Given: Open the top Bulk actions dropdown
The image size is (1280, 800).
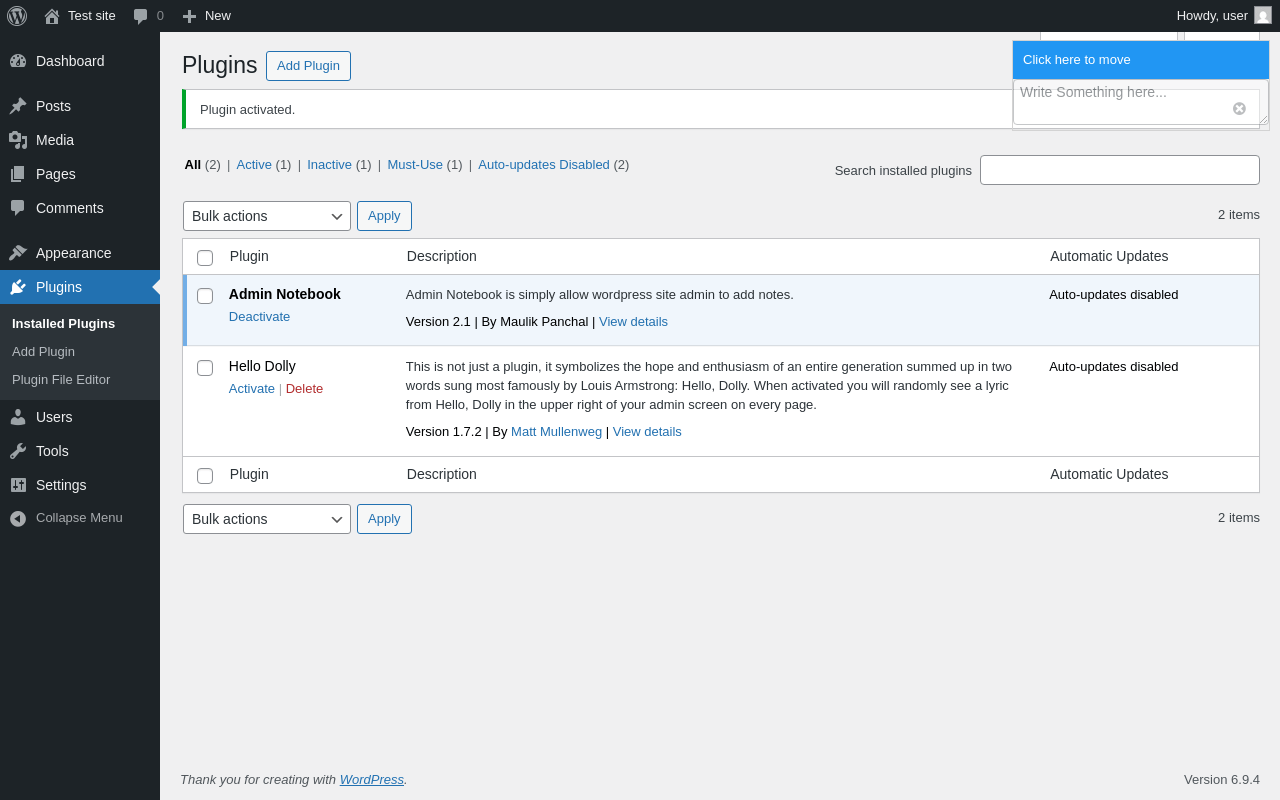Looking at the screenshot, I should [267, 216].
